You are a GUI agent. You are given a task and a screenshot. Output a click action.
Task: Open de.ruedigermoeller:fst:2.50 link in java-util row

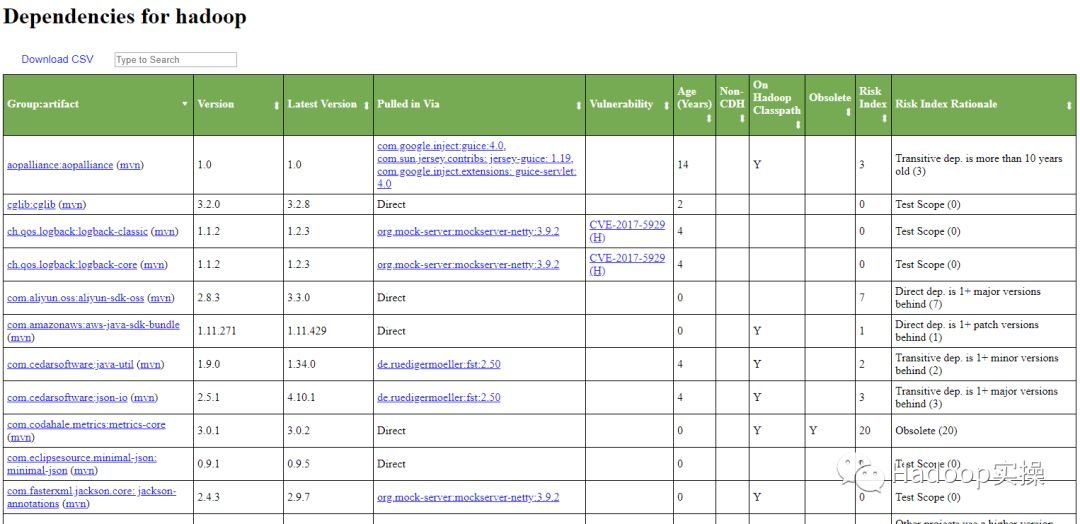[x=439, y=364]
